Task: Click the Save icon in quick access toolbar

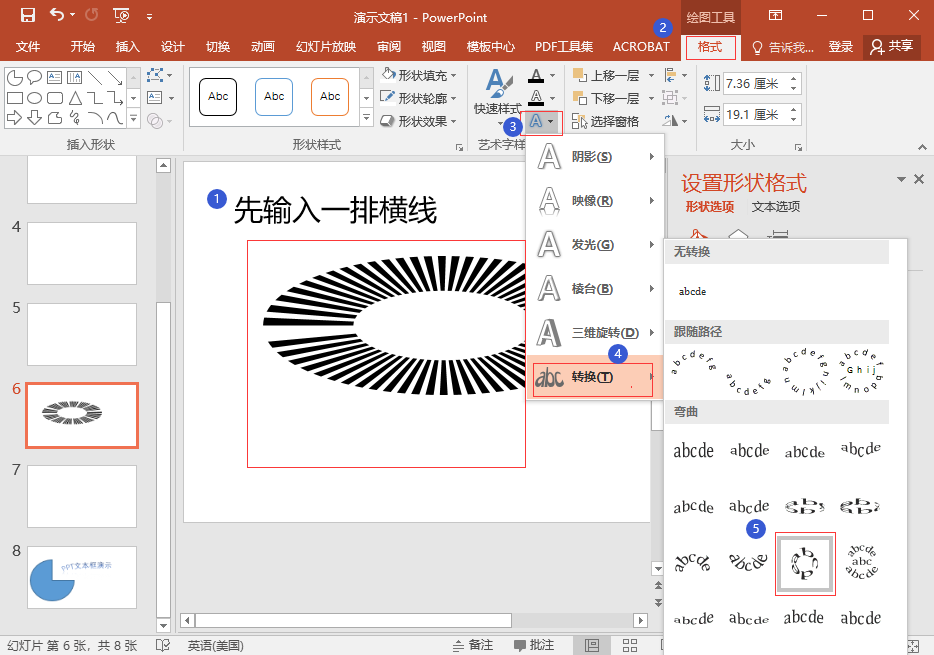Action: 27,15
